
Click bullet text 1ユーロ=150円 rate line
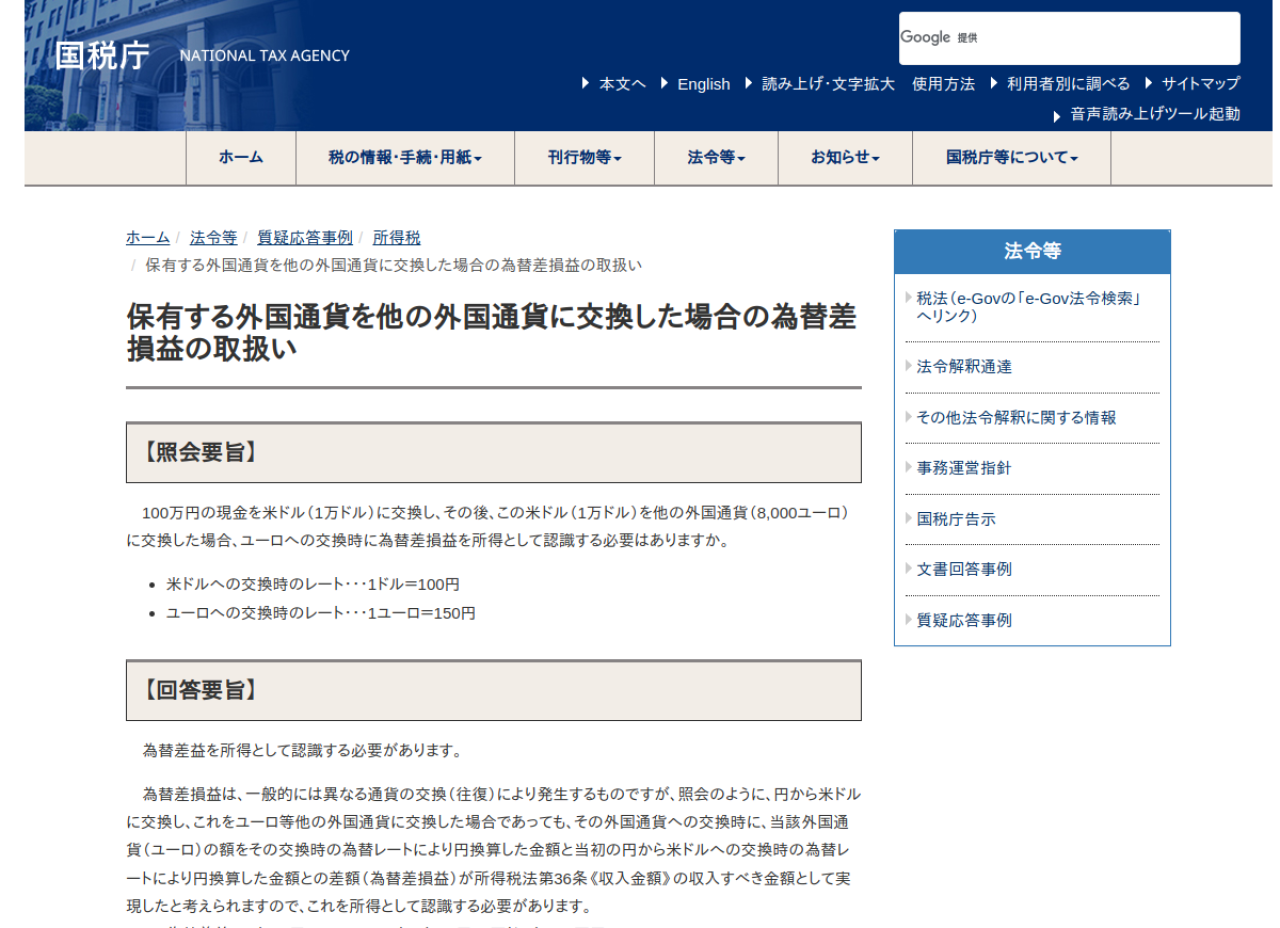321,613
